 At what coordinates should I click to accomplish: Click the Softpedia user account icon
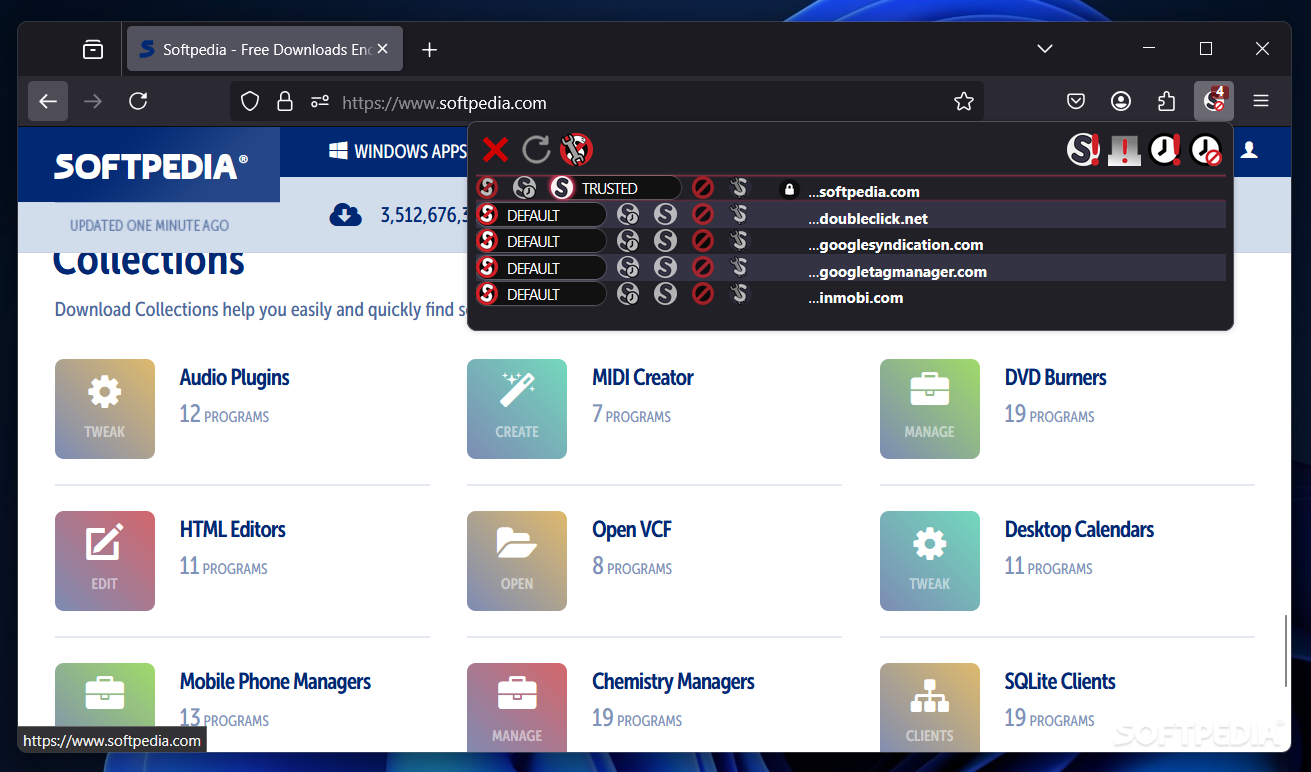click(1249, 151)
